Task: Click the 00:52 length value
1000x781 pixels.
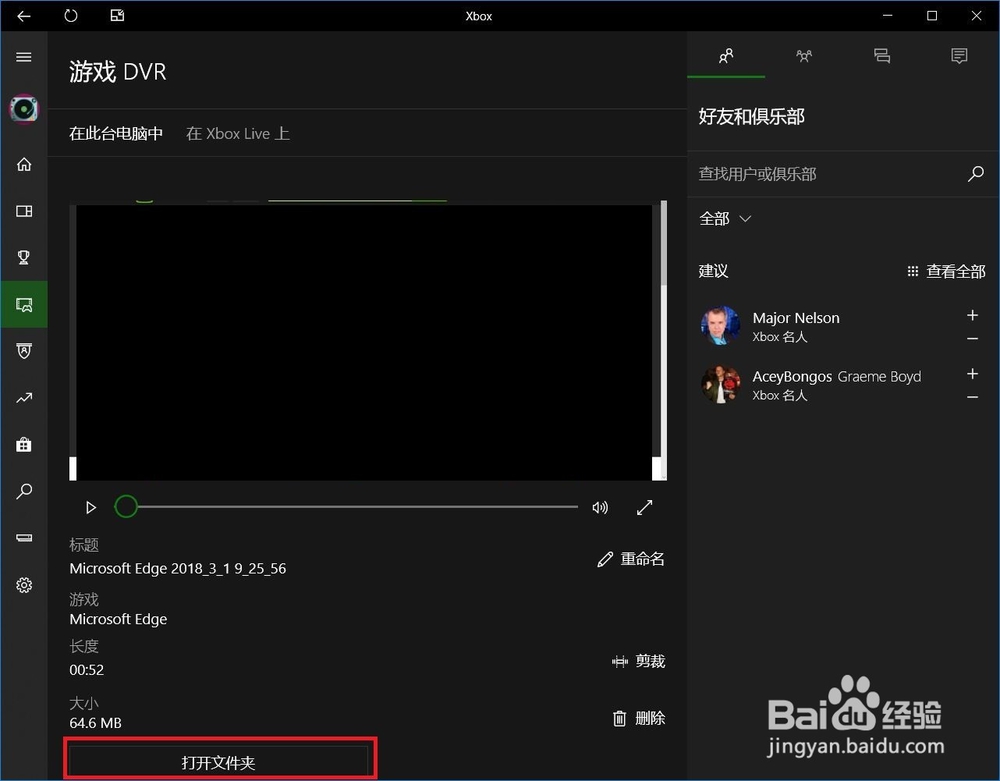Action: [87, 670]
